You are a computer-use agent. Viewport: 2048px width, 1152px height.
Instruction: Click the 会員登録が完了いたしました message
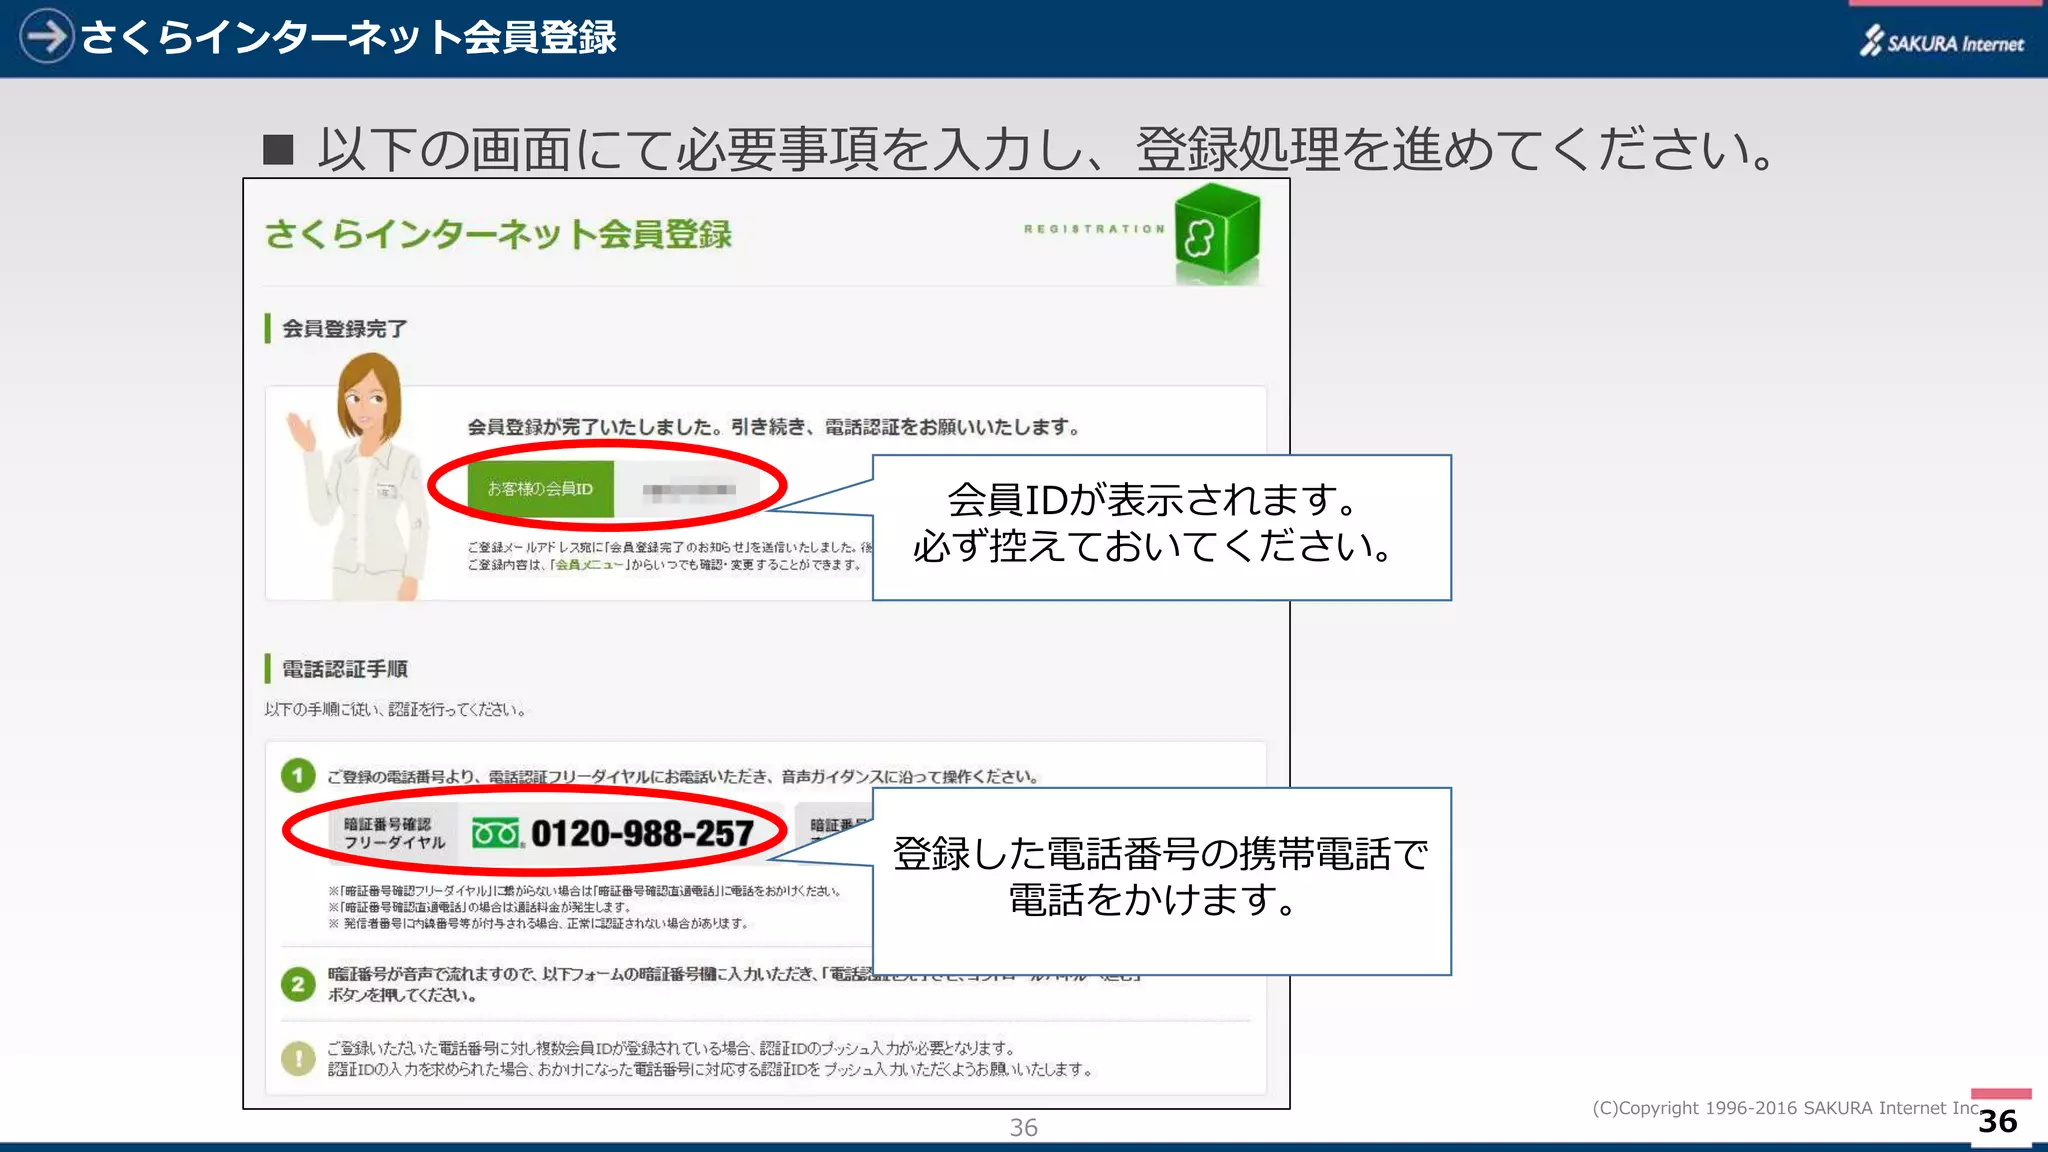pyautogui.click(x=774, y=427)
